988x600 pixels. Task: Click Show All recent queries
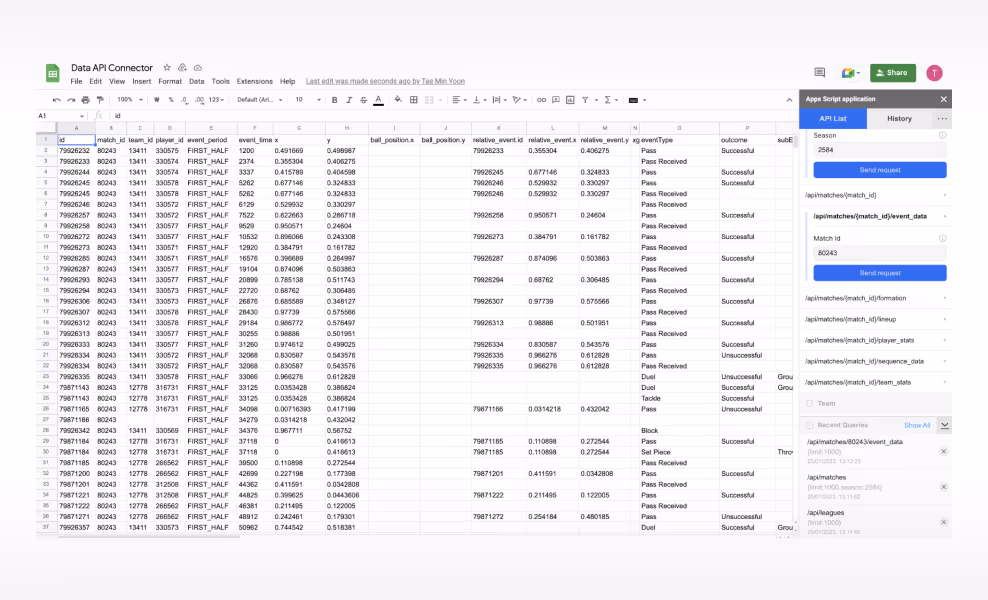coord(917,425)
